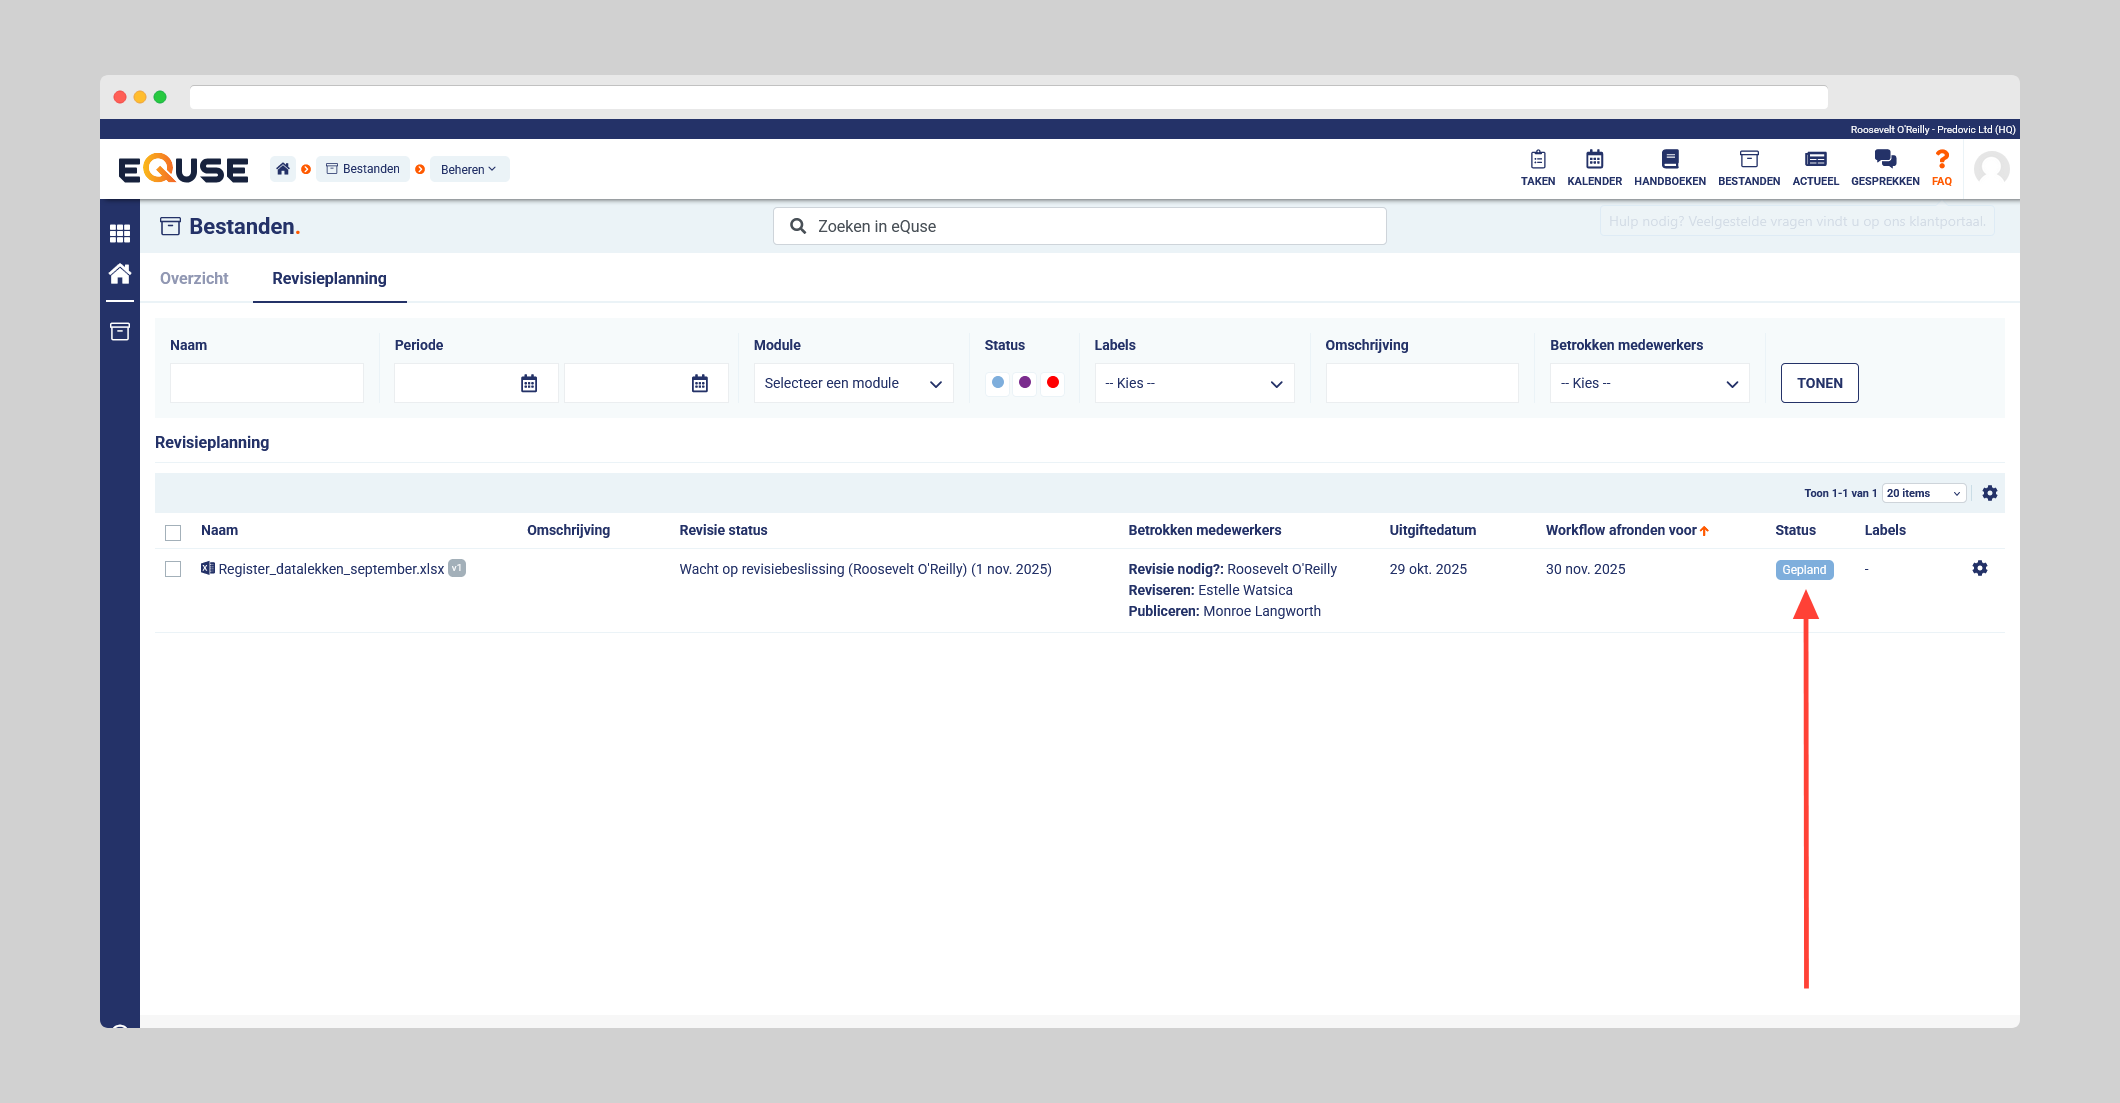Open the first Periode calendar picker
Screen dimensions: 2120x1103
(x=529, y=383)
